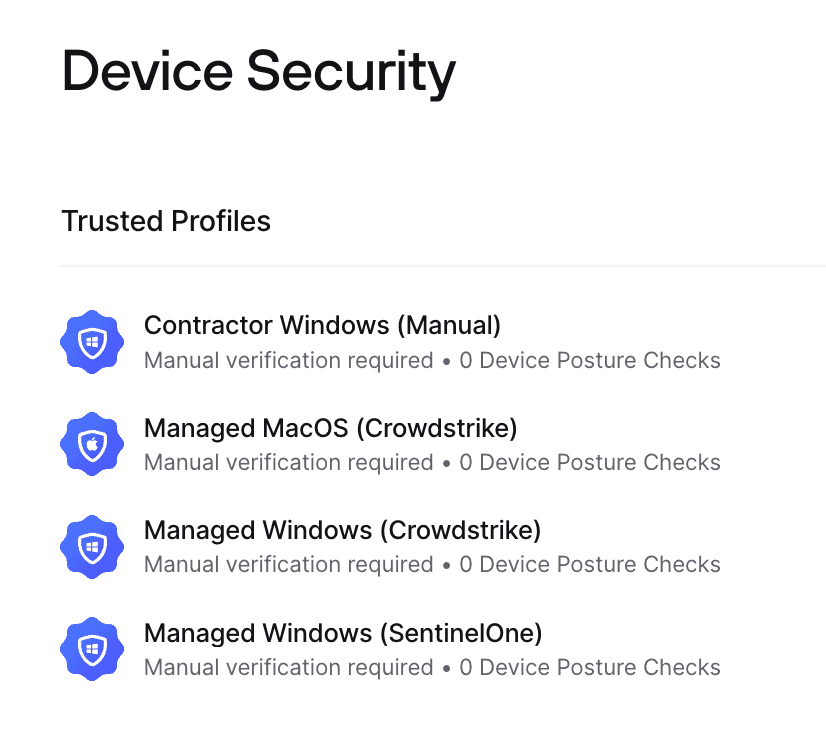
Task: Click the Trusted Profiles section heading
Action: coord(166,221)
